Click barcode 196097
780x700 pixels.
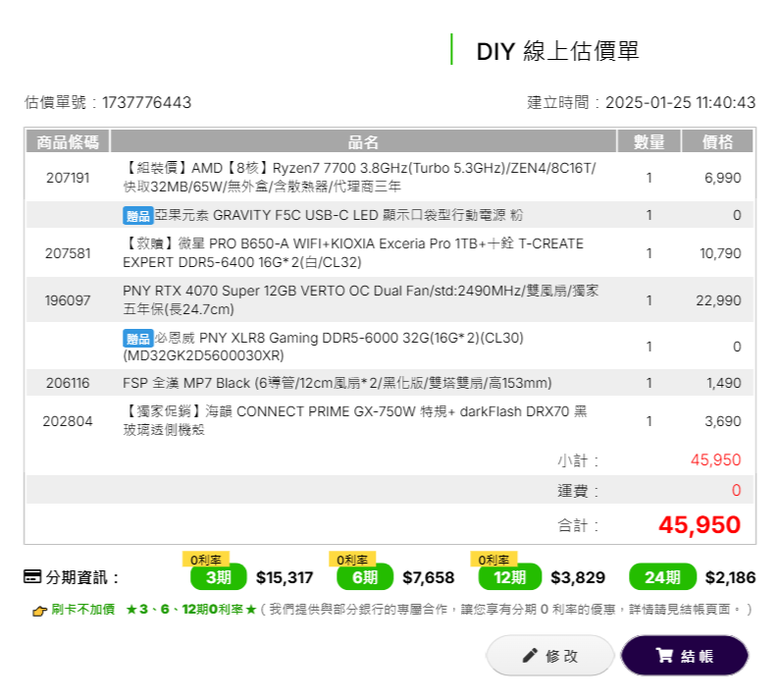[x=68, y=300]
